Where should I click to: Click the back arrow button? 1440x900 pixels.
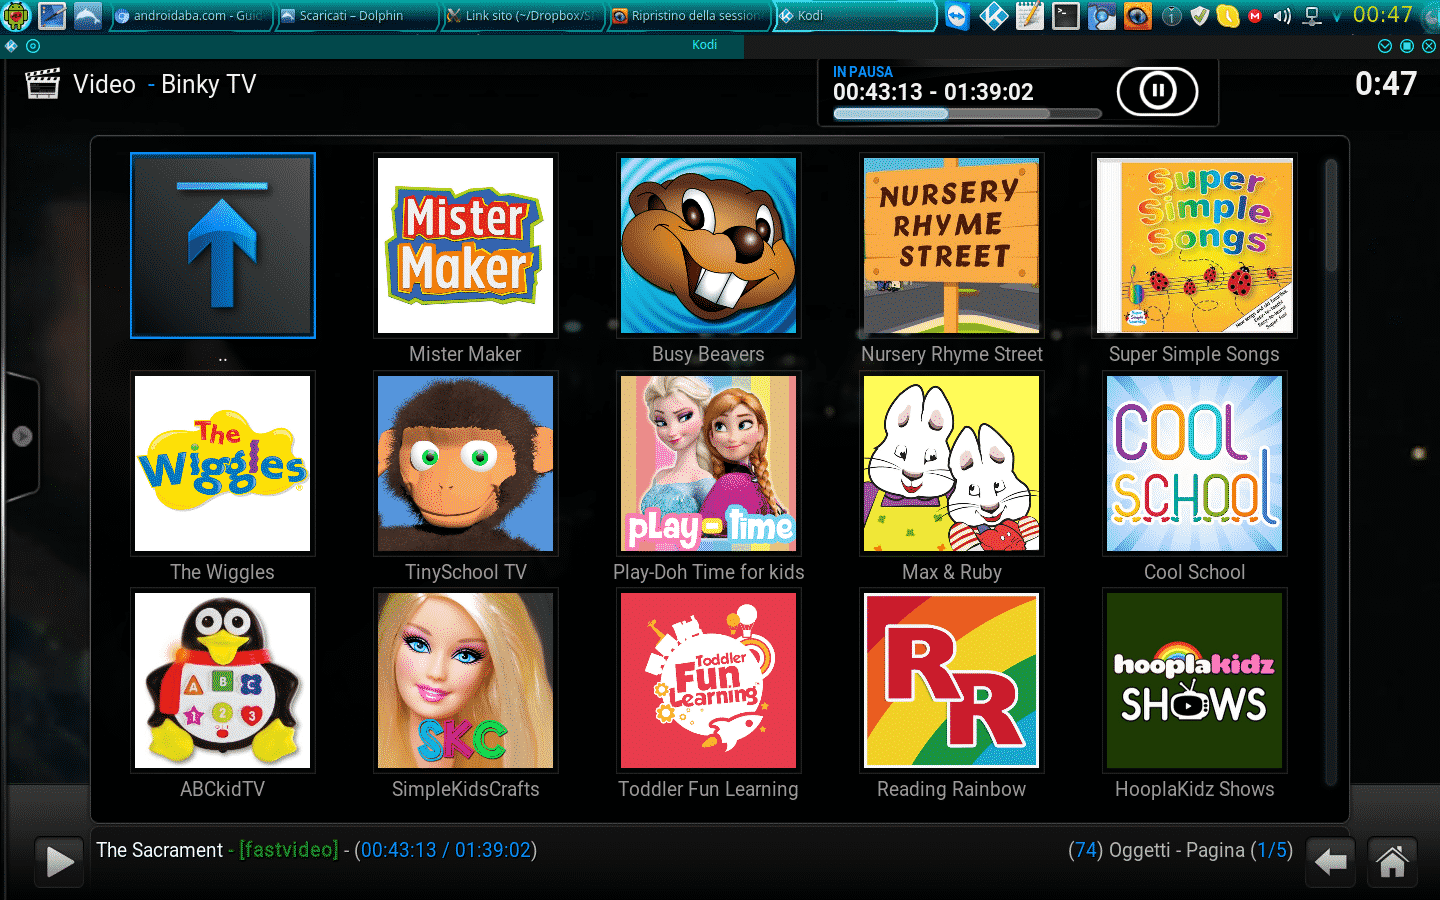[x=1330, y=861]
